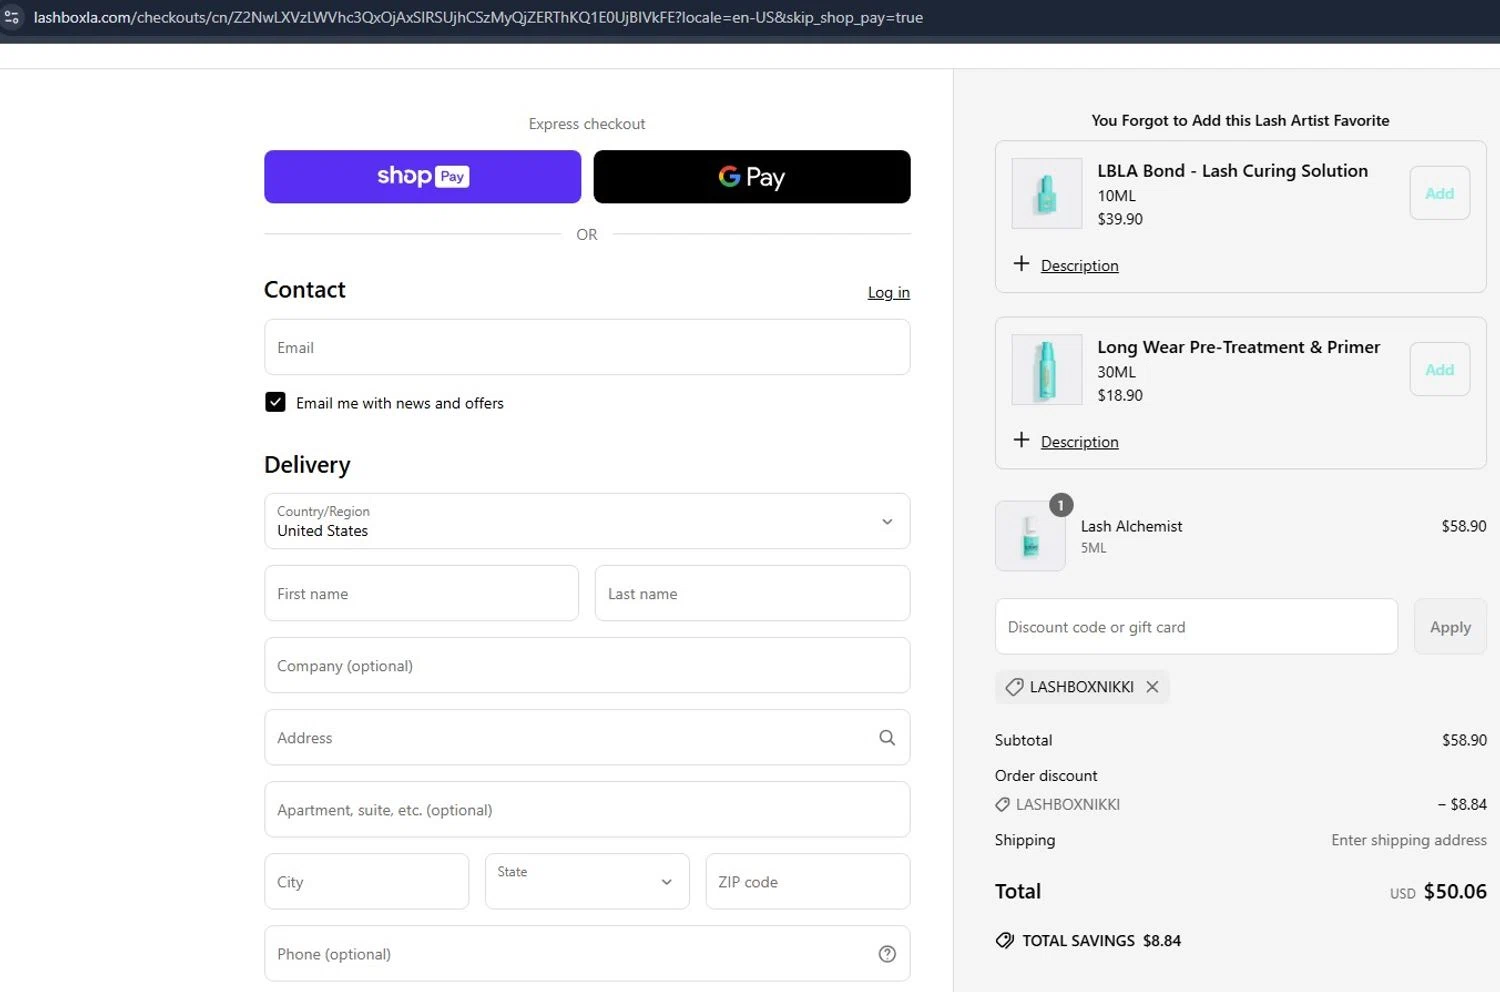The width and height of the screenshot is (1500, 992).
Task: Click the 'Enter shipping address' text
Action: (1408, 840)
